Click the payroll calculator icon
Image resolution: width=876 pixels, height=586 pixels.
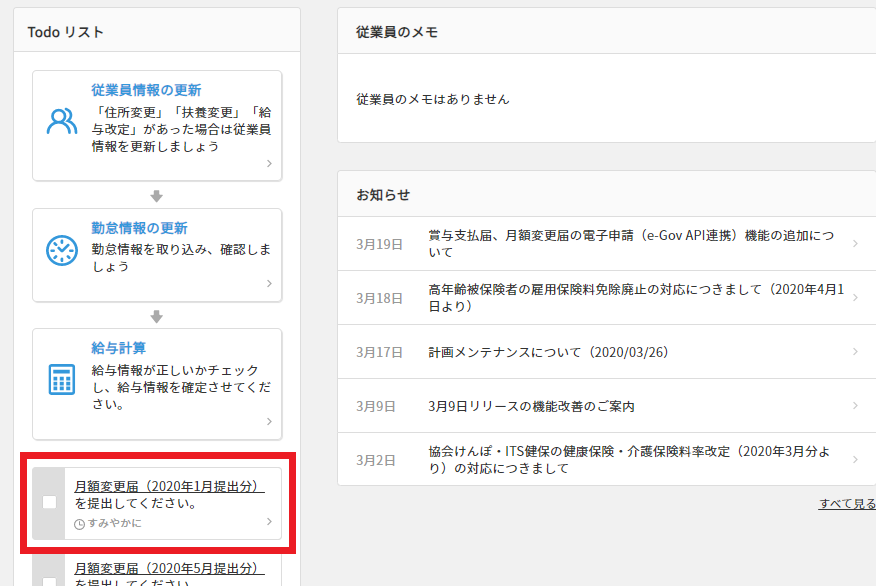click(x=62, y=379)
